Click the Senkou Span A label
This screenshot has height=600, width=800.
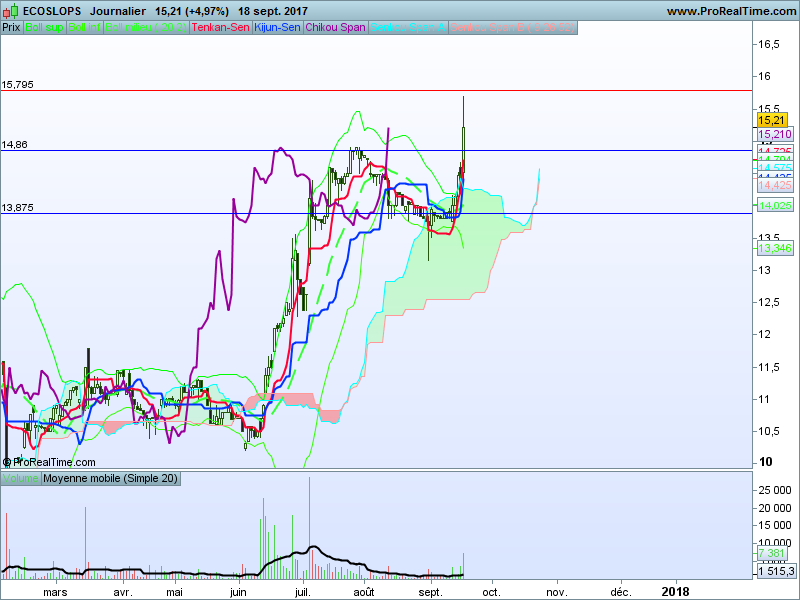[x=408, y=28]
